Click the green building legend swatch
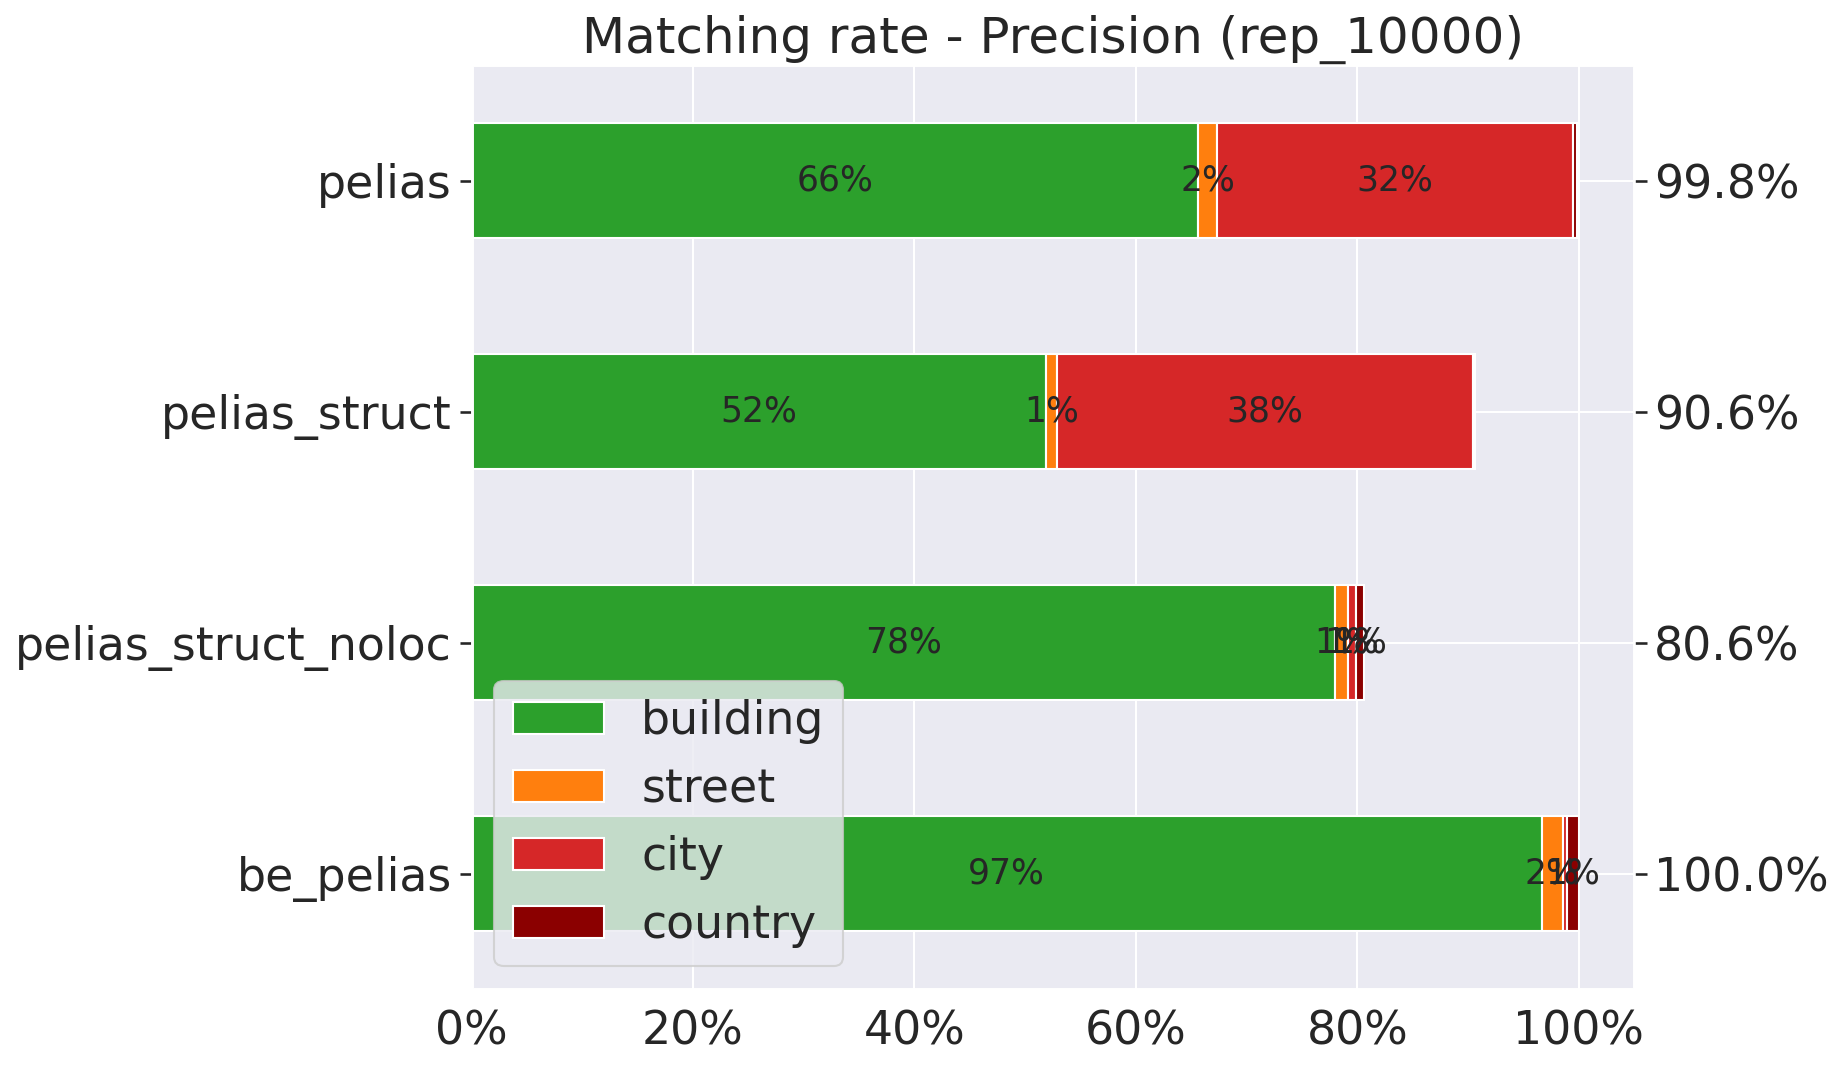 (x=558, y=718)
